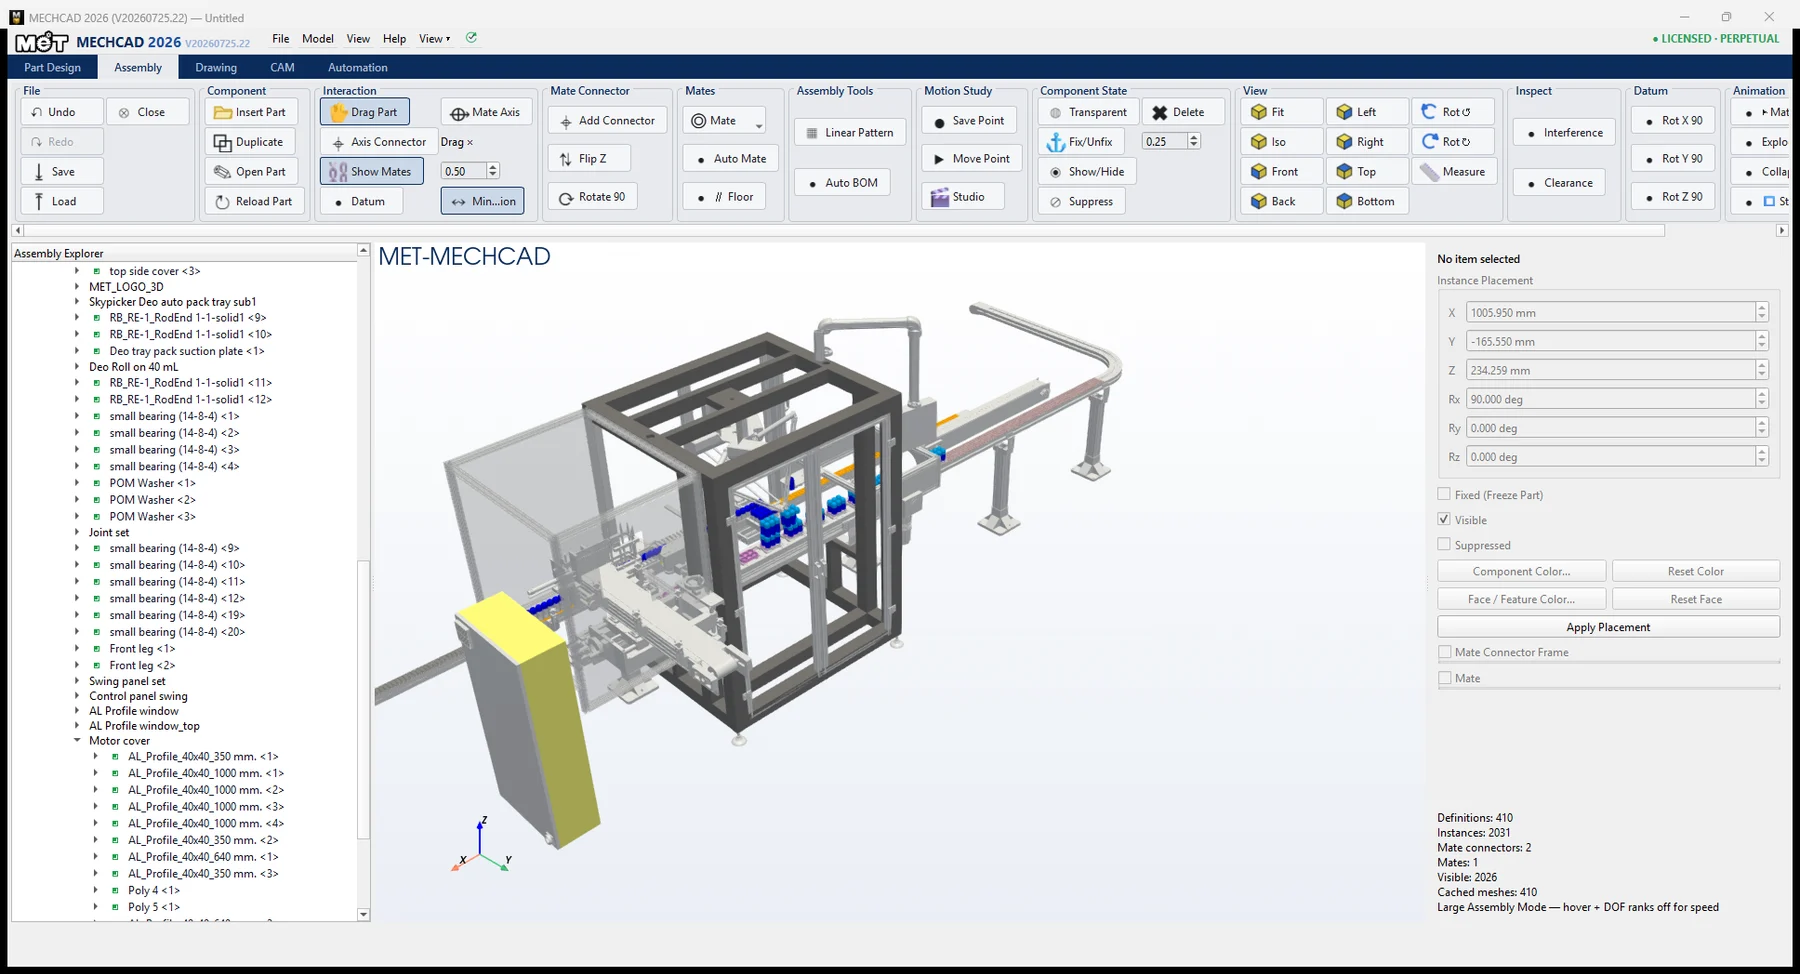Screen dimensions: 1800x974
Task: Toggle Show/Hide component state
Action: click(1087, 172)
